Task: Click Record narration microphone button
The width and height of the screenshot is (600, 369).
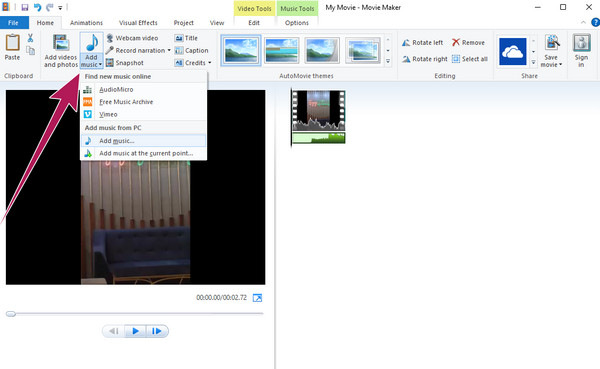Action: 135,50
